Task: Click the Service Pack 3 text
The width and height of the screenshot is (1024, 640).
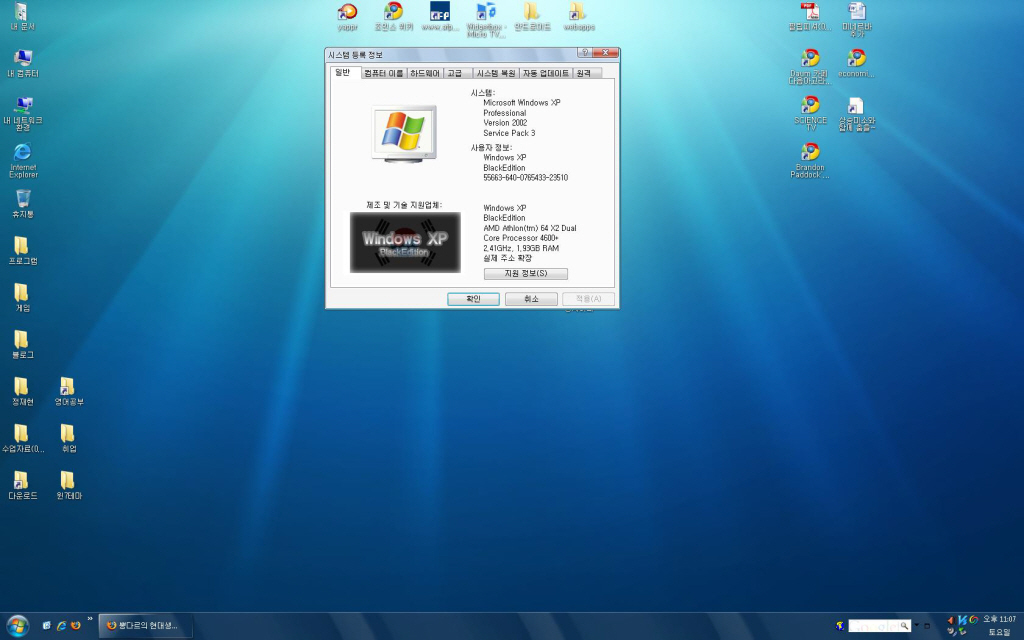Action: (x=509, y=133)
